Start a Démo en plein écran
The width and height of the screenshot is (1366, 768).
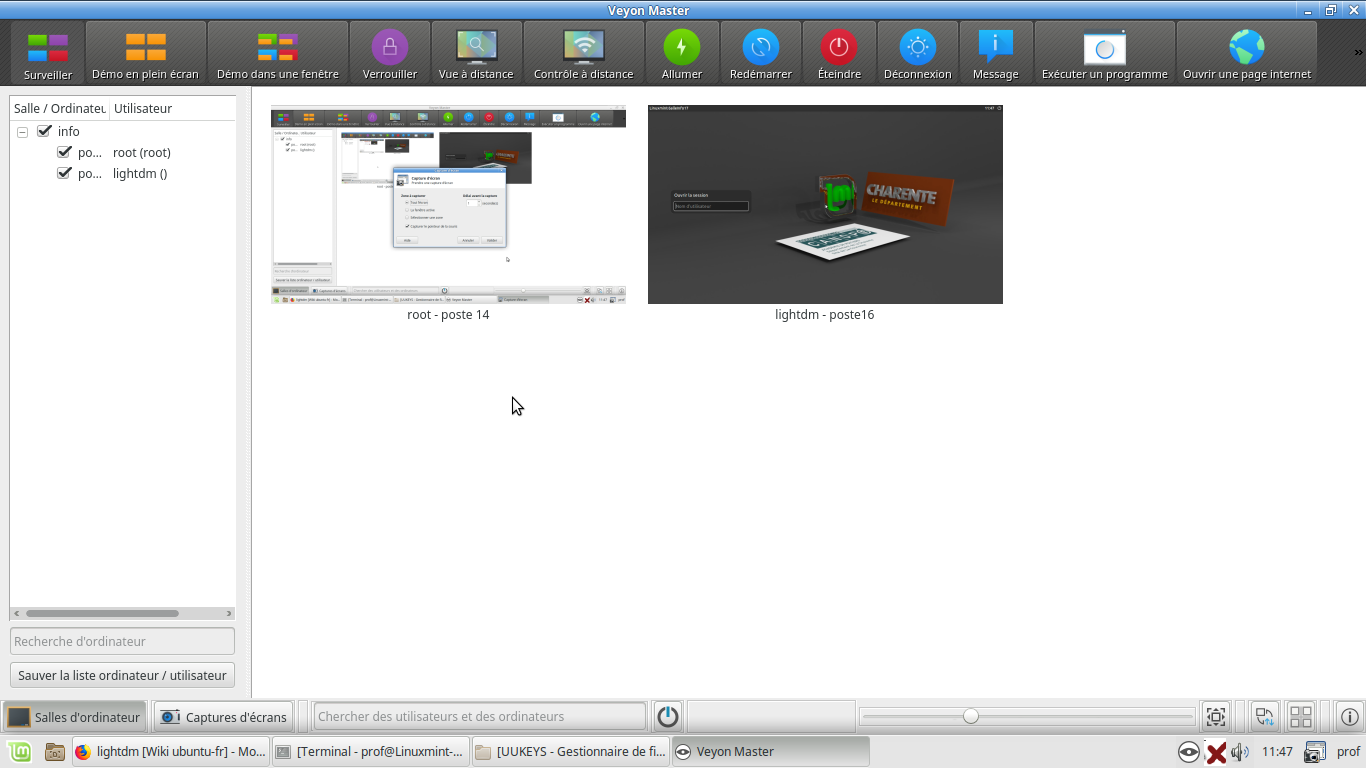point(146,52)
